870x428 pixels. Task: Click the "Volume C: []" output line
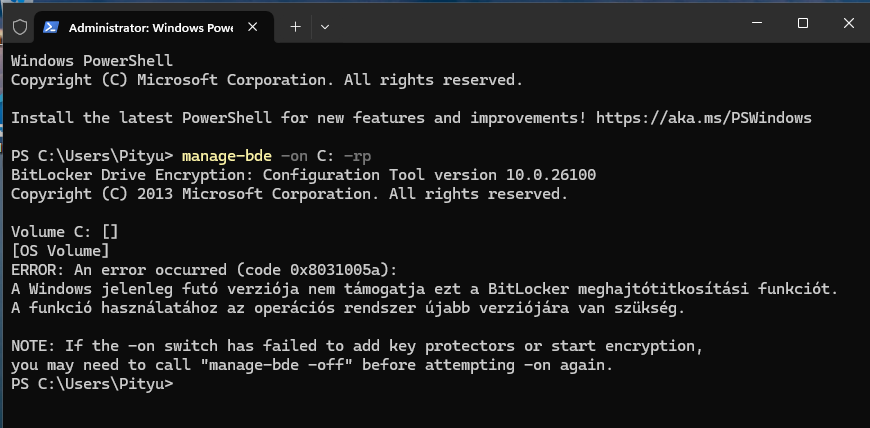65,232
